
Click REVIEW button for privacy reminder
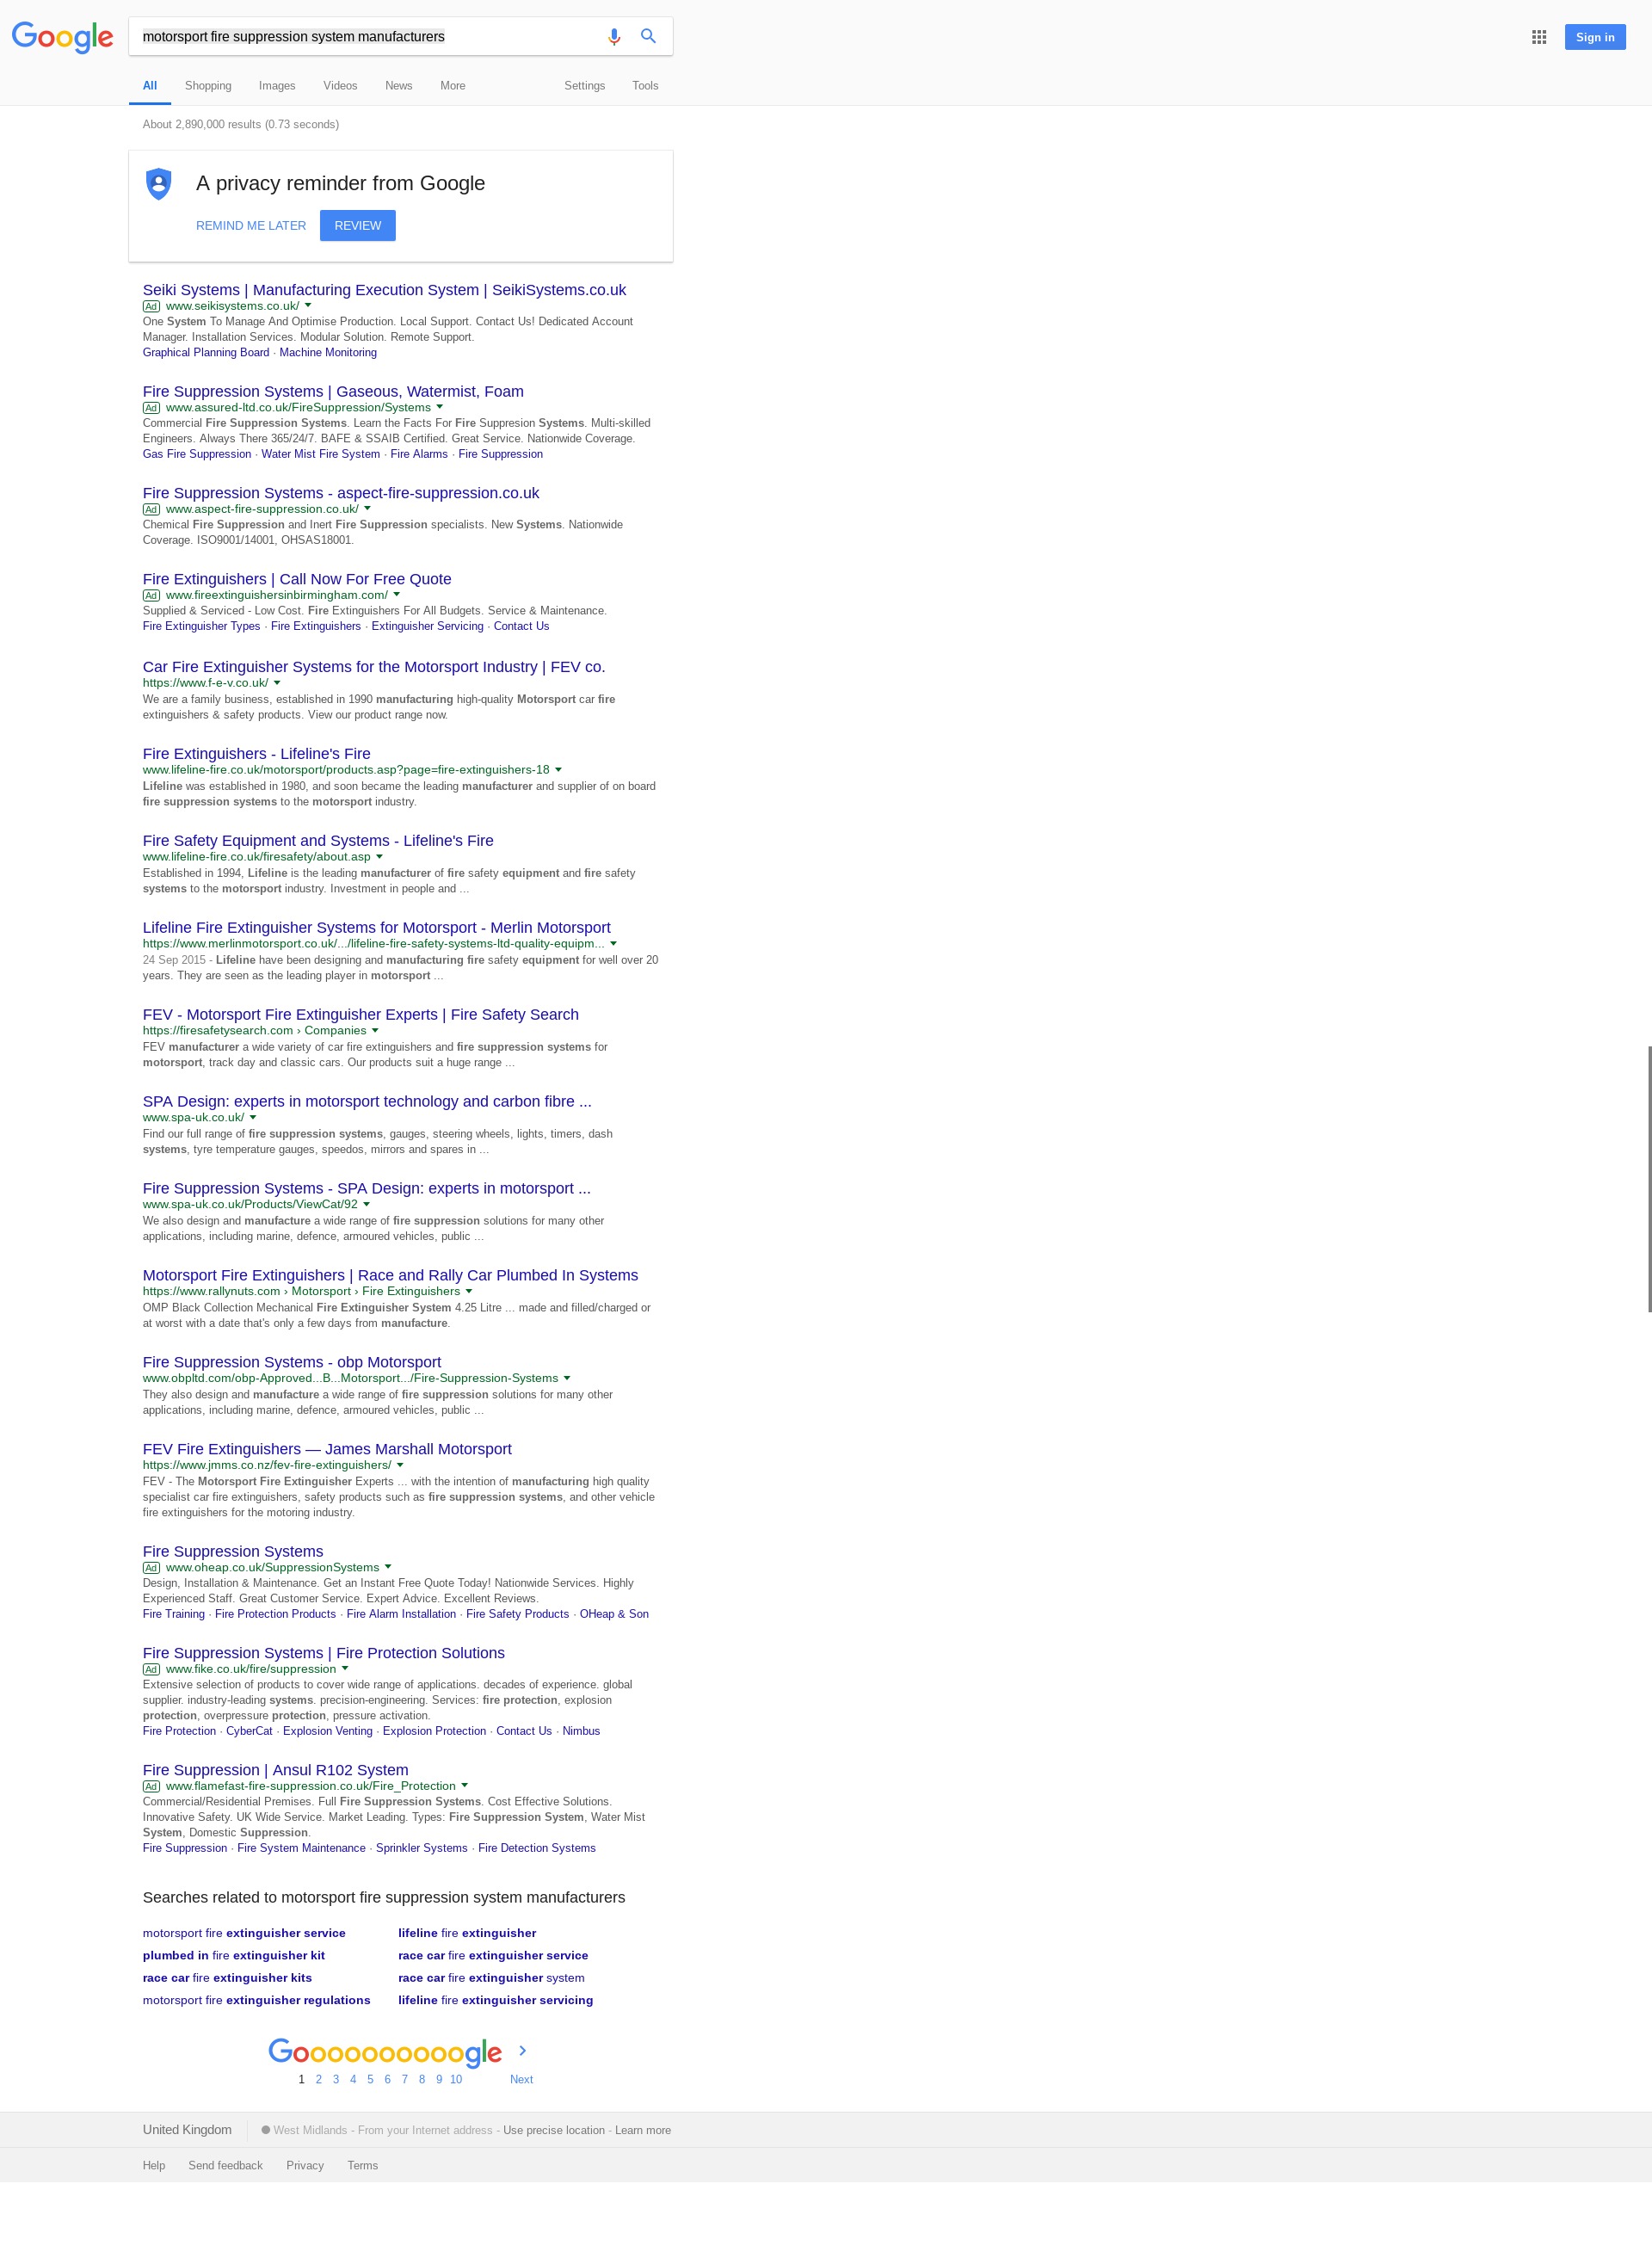point(358,225)
